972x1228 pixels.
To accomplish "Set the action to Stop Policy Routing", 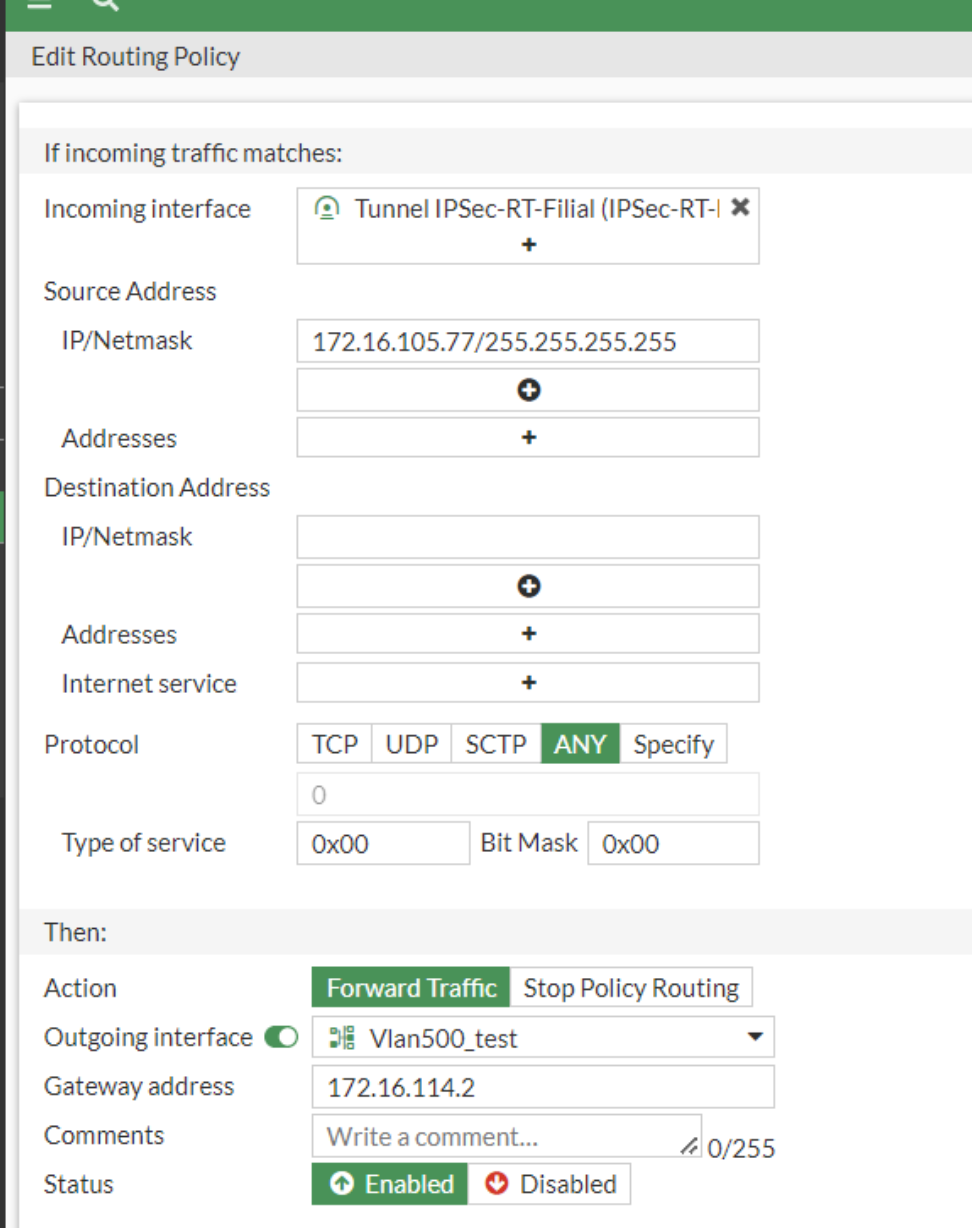I will tap(631, 988).
